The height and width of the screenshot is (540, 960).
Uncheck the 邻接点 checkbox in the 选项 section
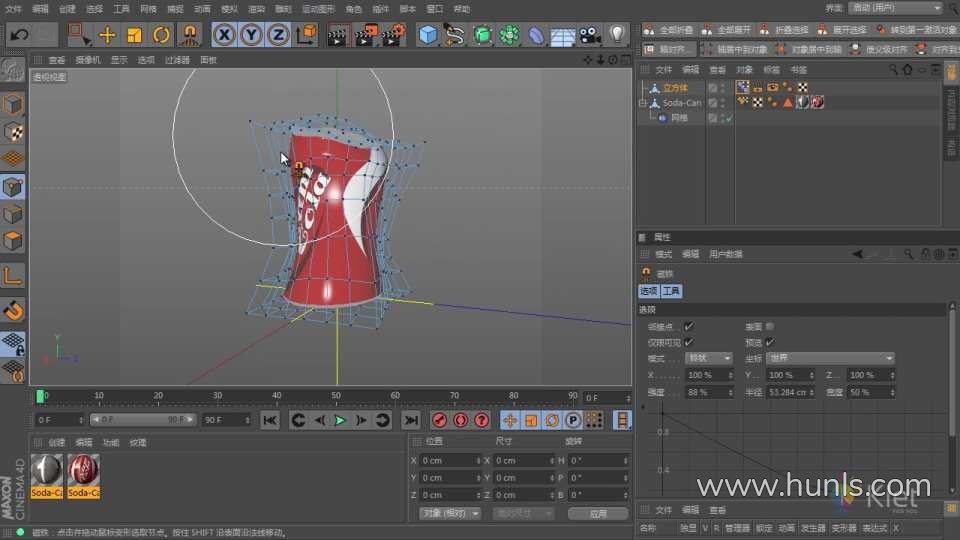[x=689, y=326]
